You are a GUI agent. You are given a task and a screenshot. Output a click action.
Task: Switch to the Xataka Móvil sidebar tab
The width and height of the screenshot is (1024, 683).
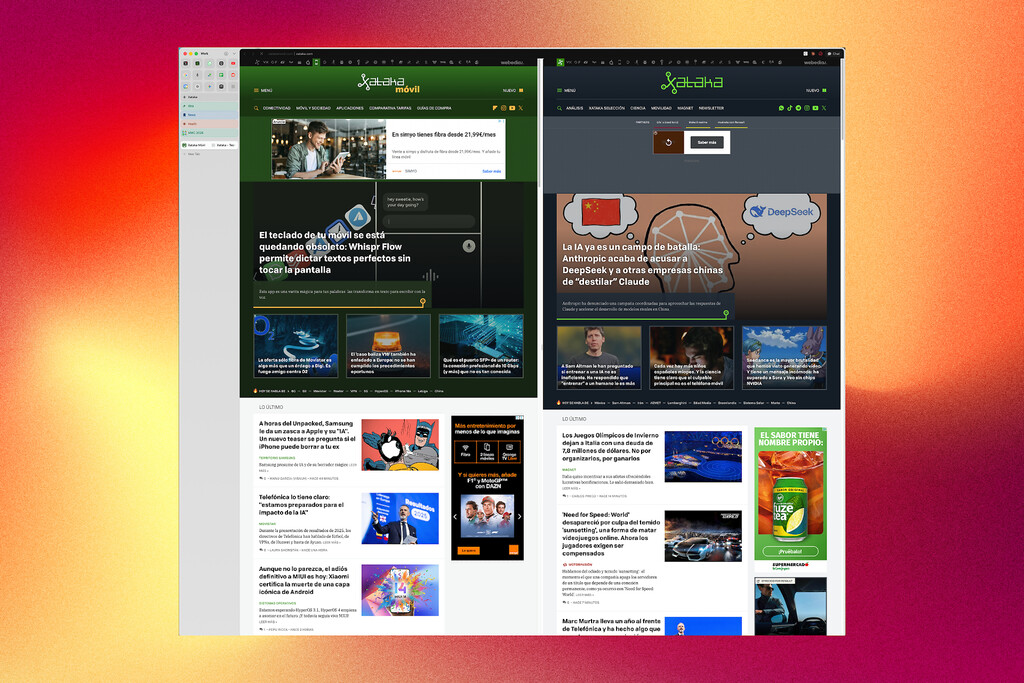point(194,145)
